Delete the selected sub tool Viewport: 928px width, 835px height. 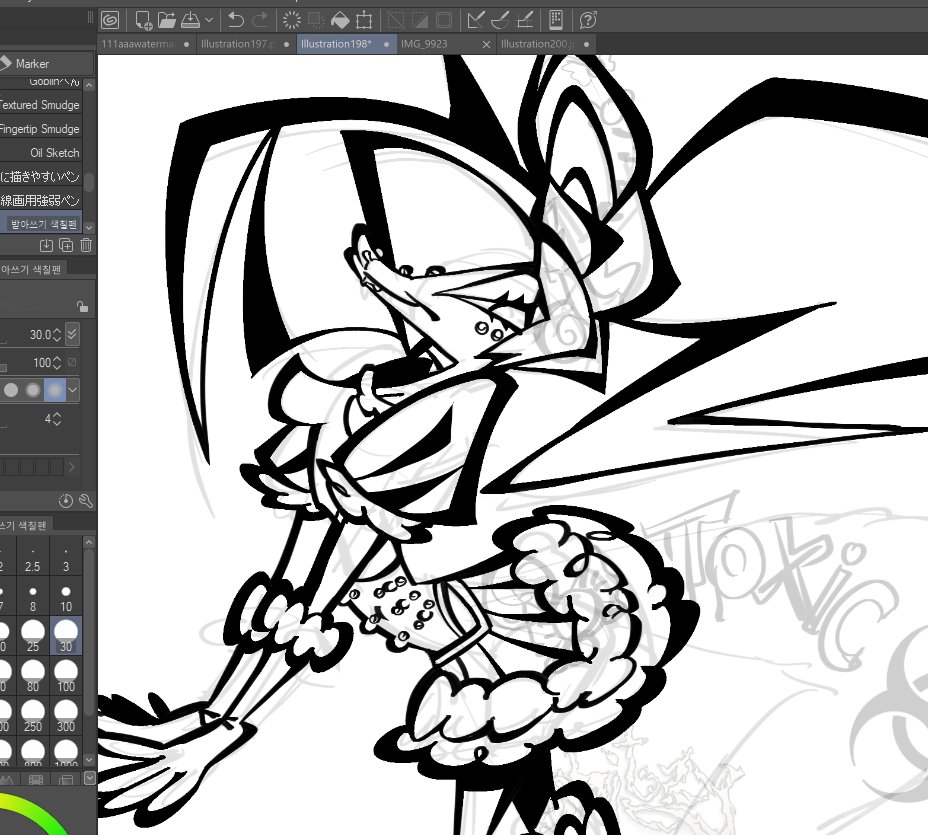[86, 245]
